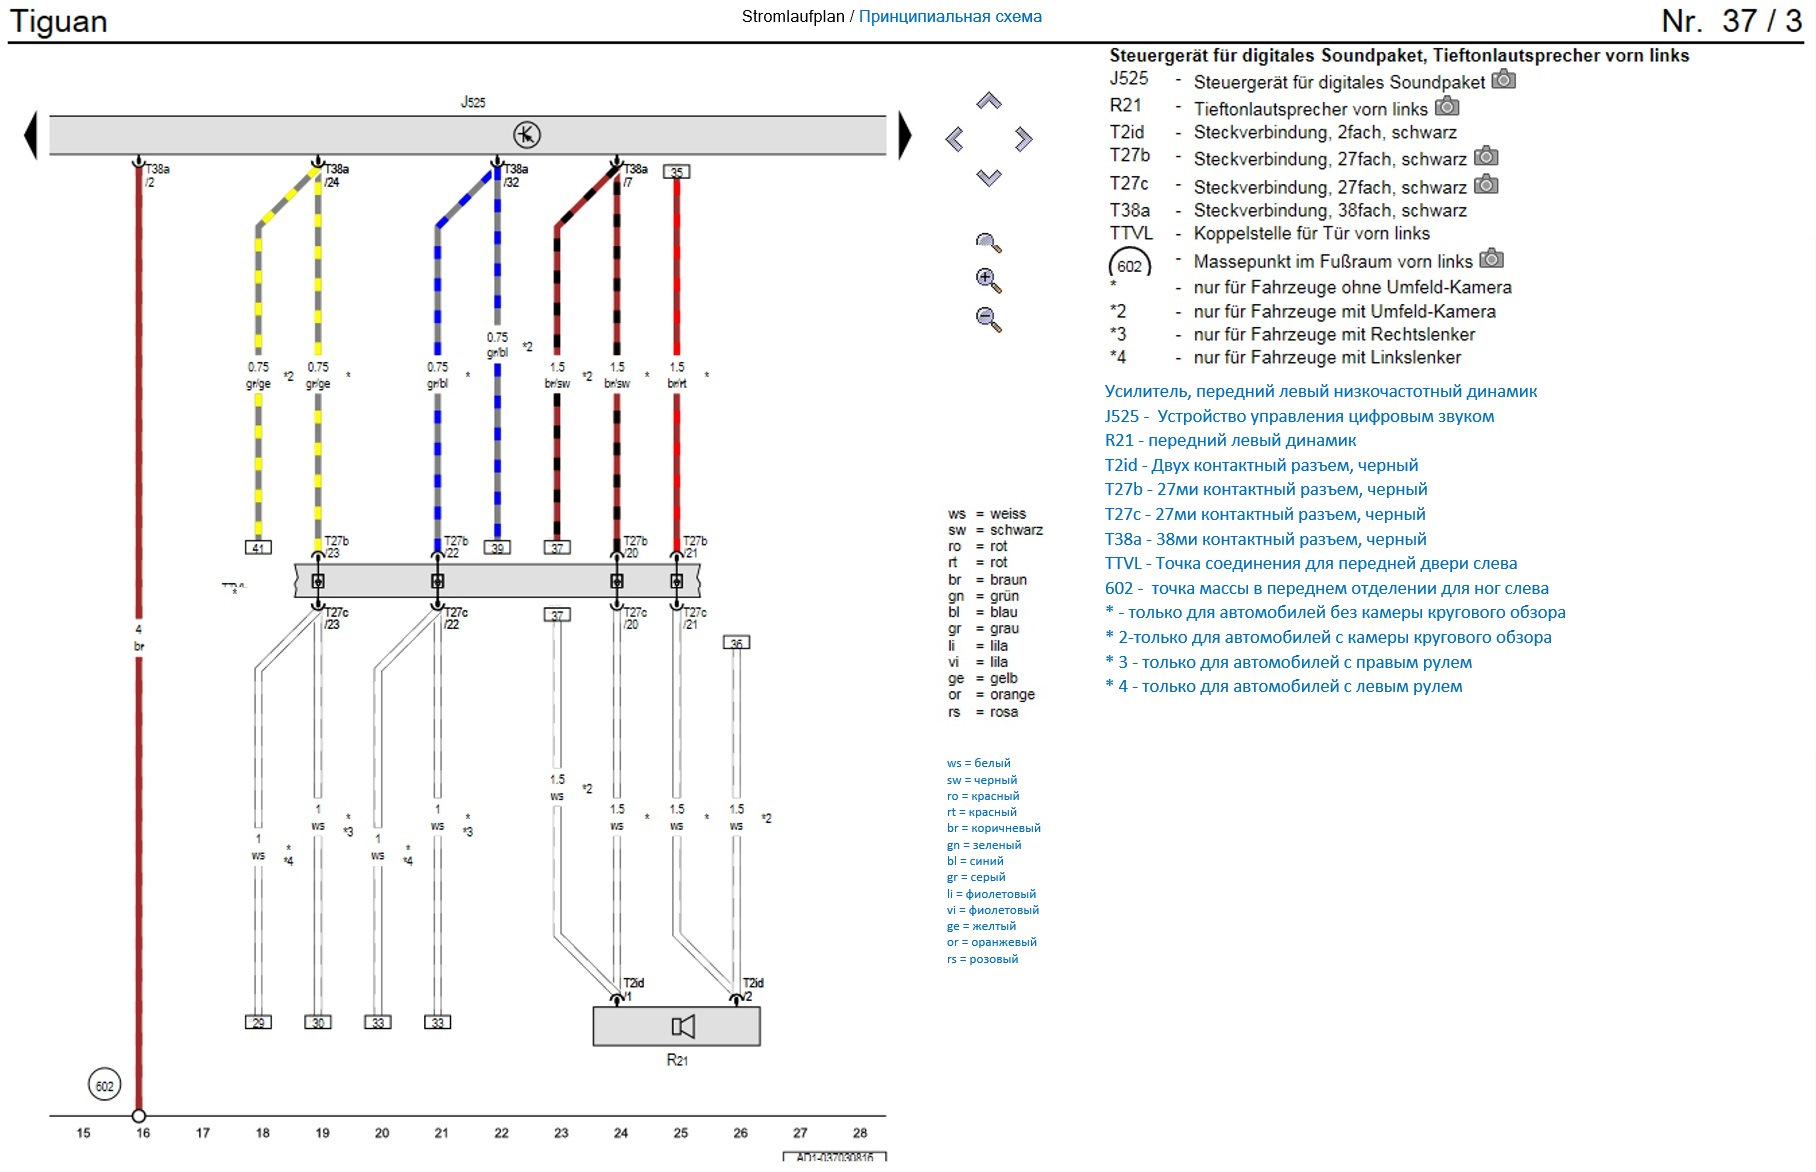Click the left pan arrow
Screen dimensions: 1816x1172
(x=954, y=139)
